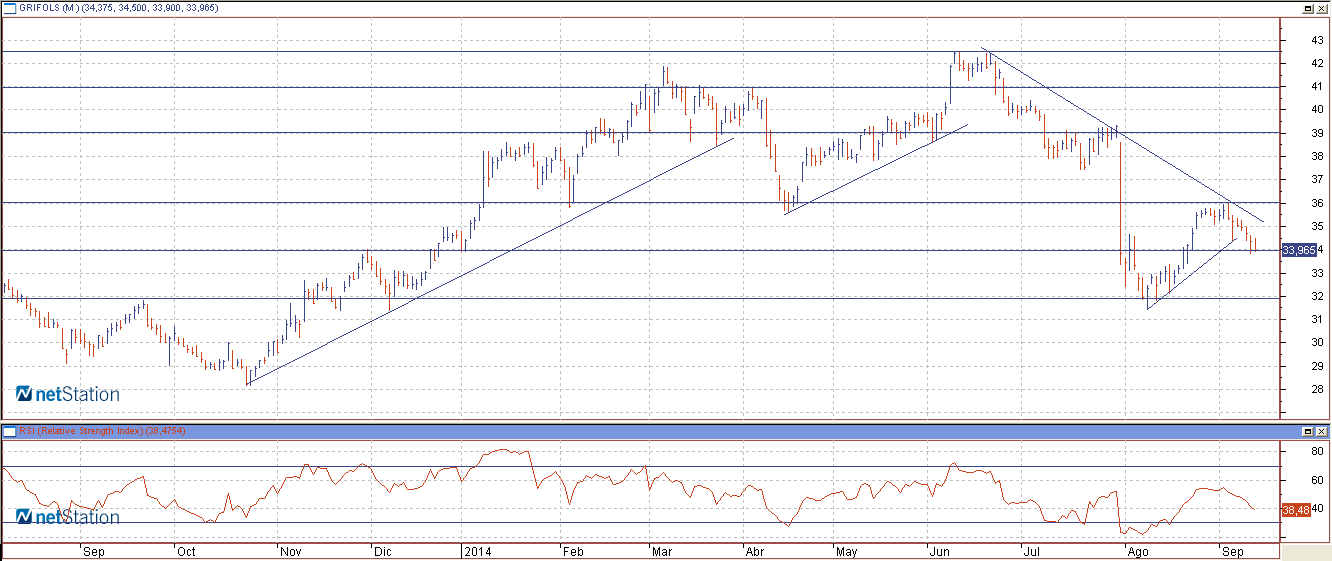Screen dimensions: 1332x561
Task: Click the Mar label on time axis
Action: tap(662, 551)
